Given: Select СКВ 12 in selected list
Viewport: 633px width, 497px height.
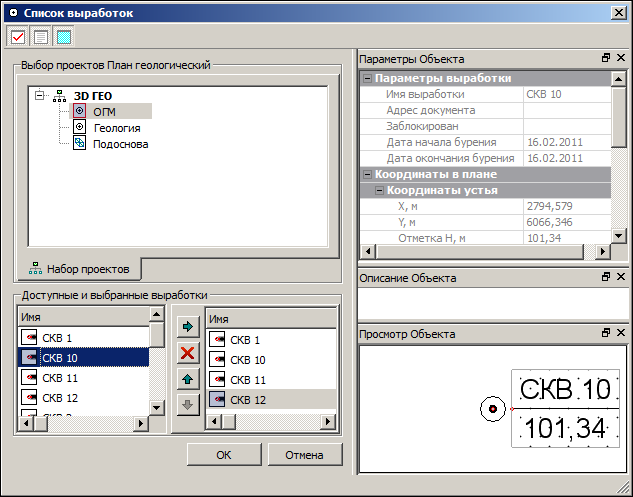Looking at the screenshot, I should [x=271, y=400].
